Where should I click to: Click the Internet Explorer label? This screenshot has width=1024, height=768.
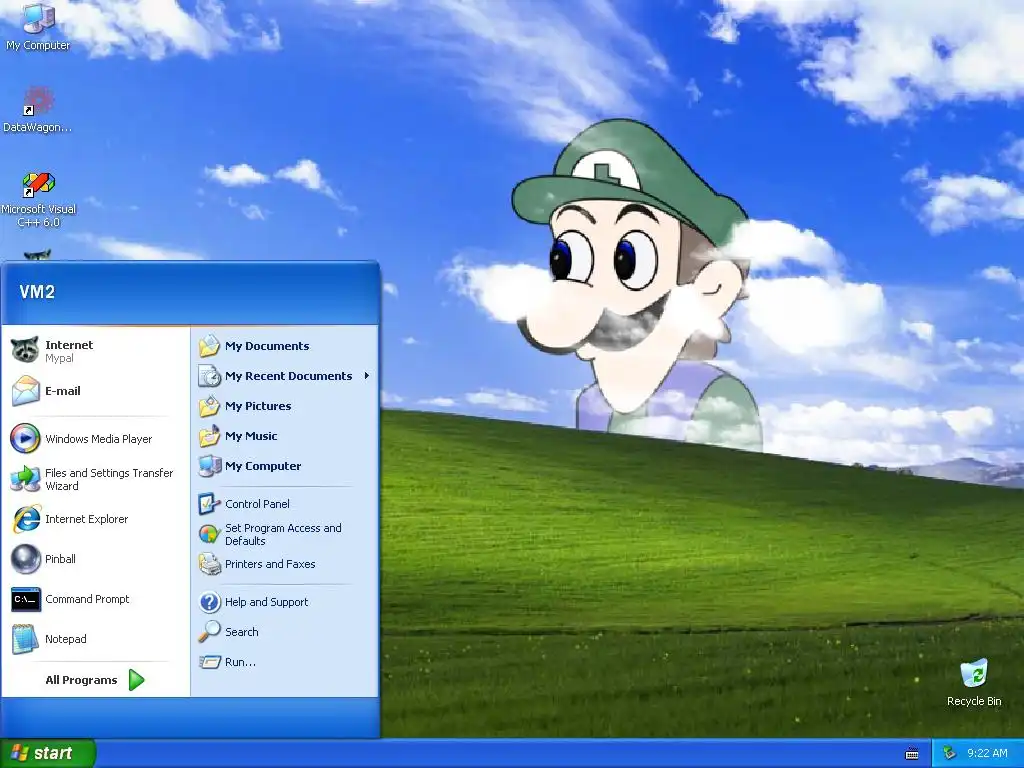click(86, 519)
